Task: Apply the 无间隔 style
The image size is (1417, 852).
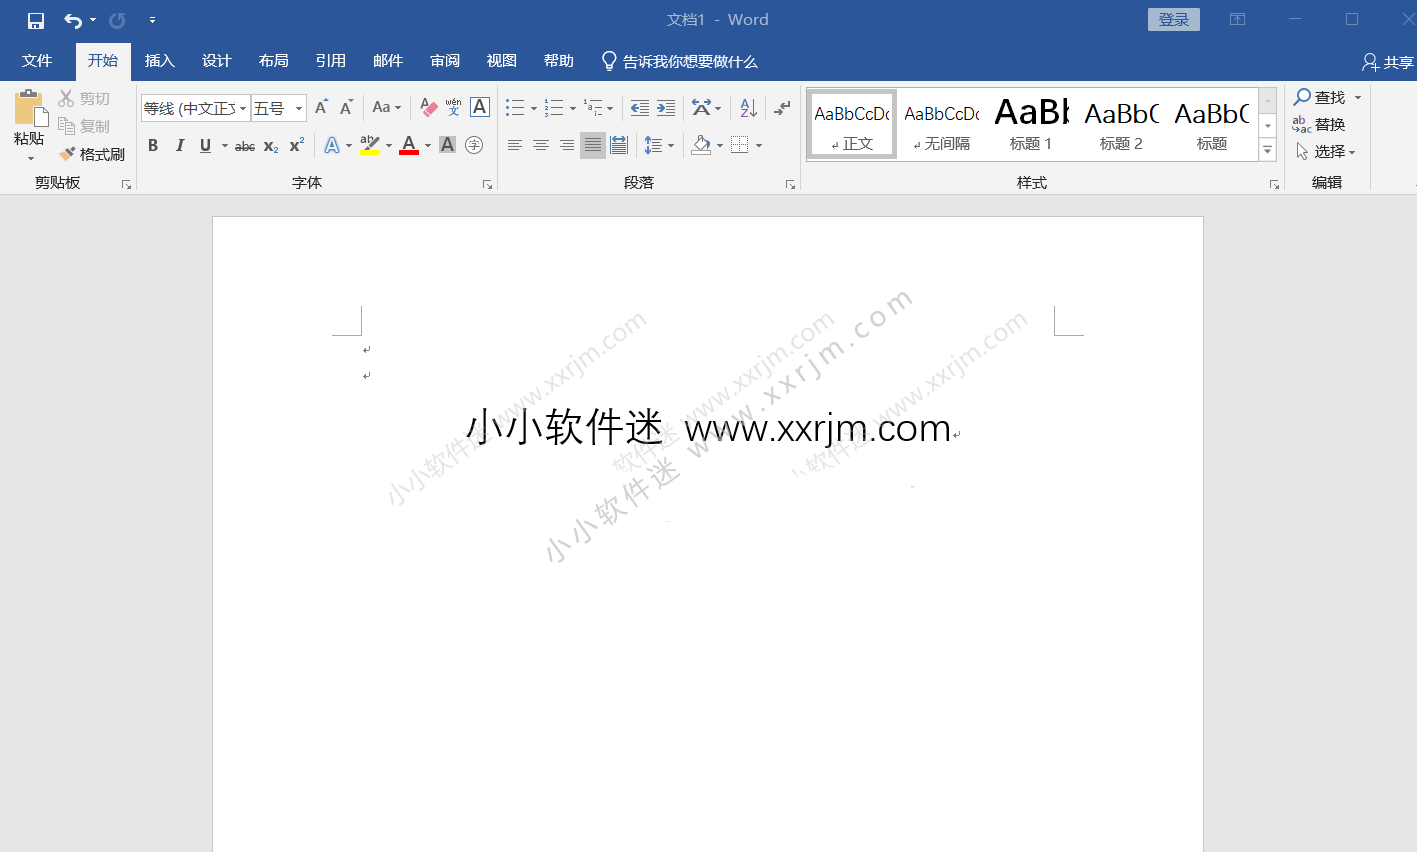Action: [941, 124]
